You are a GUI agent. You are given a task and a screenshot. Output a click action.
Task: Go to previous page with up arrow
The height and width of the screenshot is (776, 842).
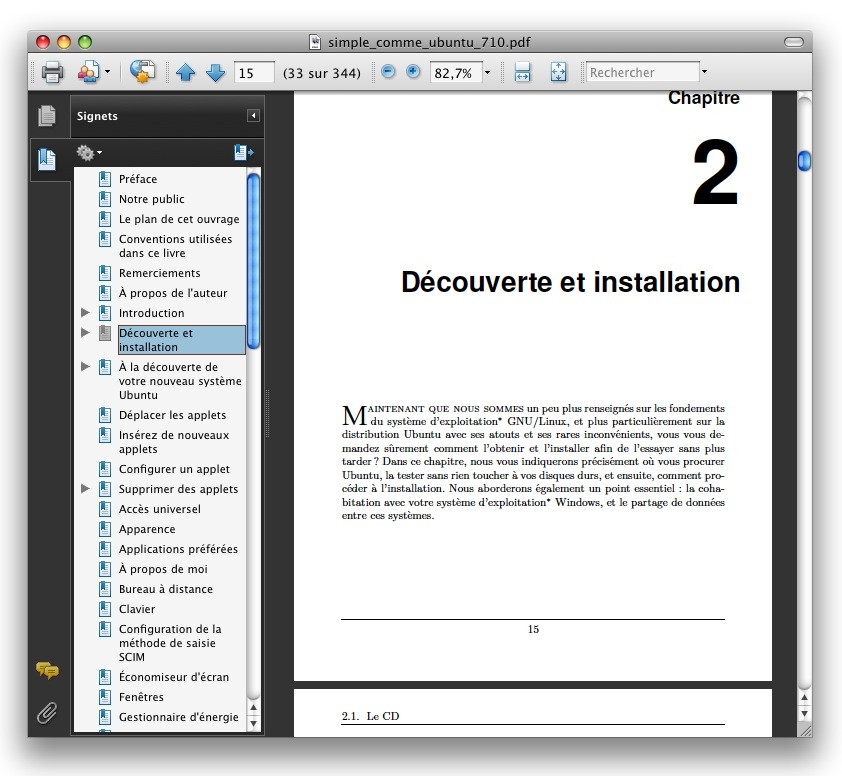point(186,72)
